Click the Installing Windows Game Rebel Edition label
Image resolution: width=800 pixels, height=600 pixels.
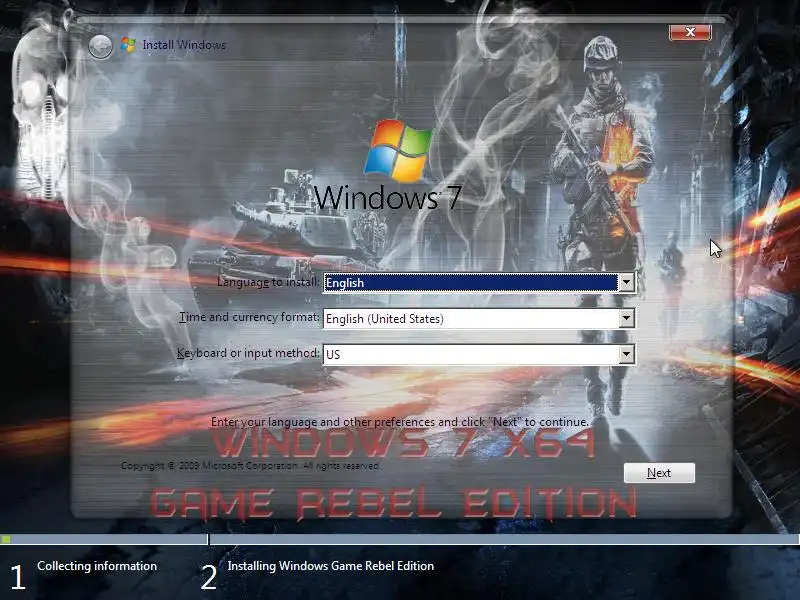click(331, 566)
